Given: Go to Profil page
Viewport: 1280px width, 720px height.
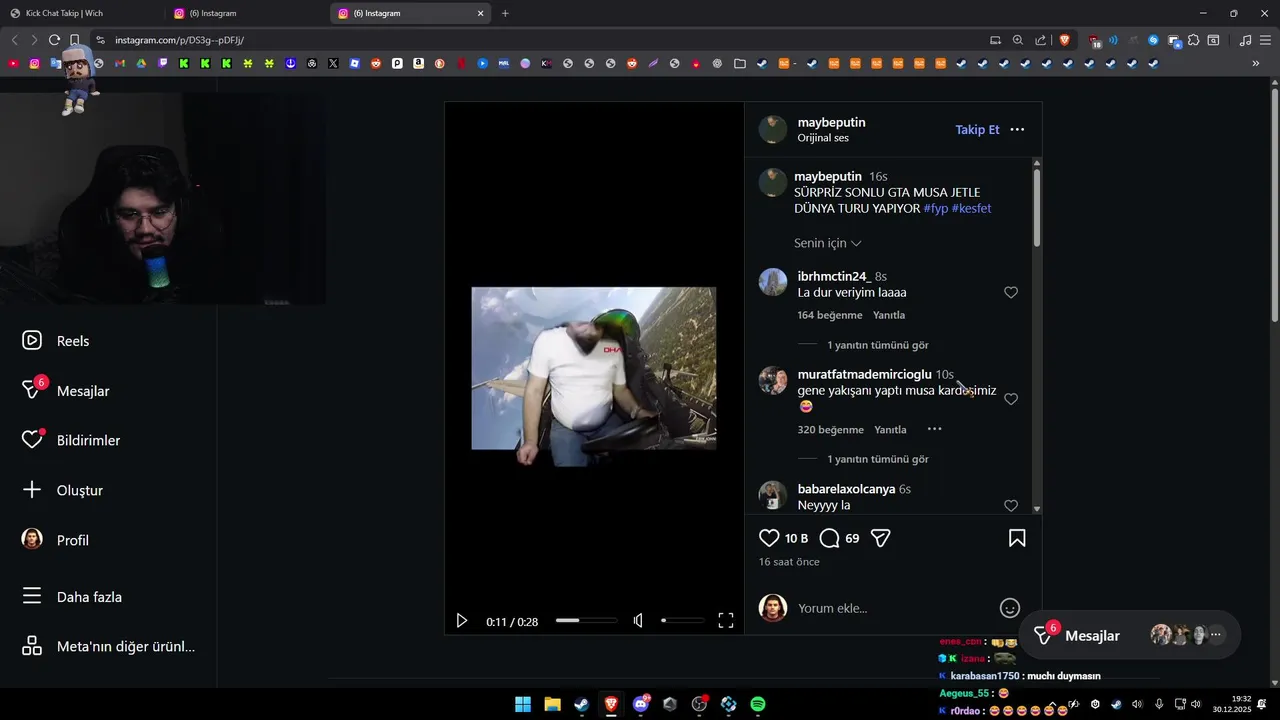Looking at the screenshot, I should 55,540.
